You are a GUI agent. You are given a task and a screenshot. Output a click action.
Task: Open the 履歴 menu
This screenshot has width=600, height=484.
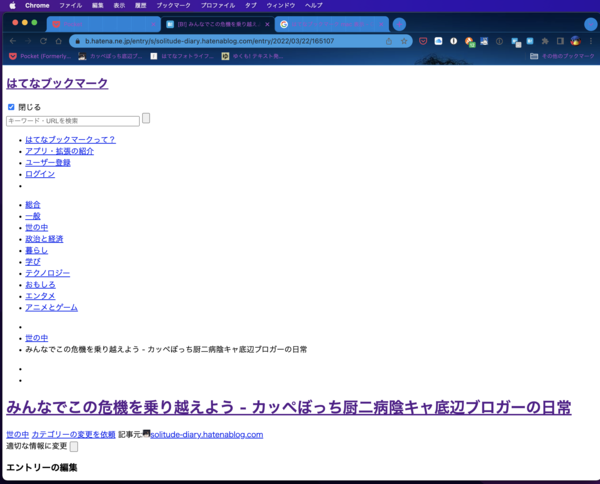coord(140,5)
